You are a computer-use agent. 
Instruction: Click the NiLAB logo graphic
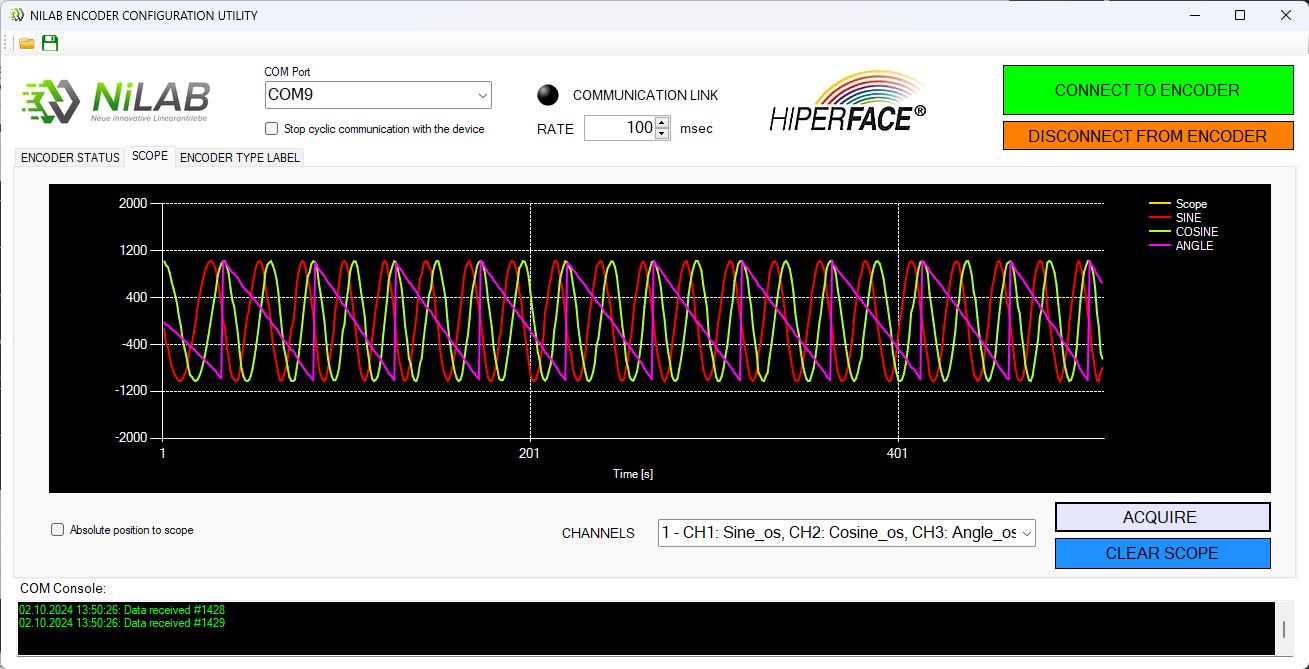click(115, 98)
